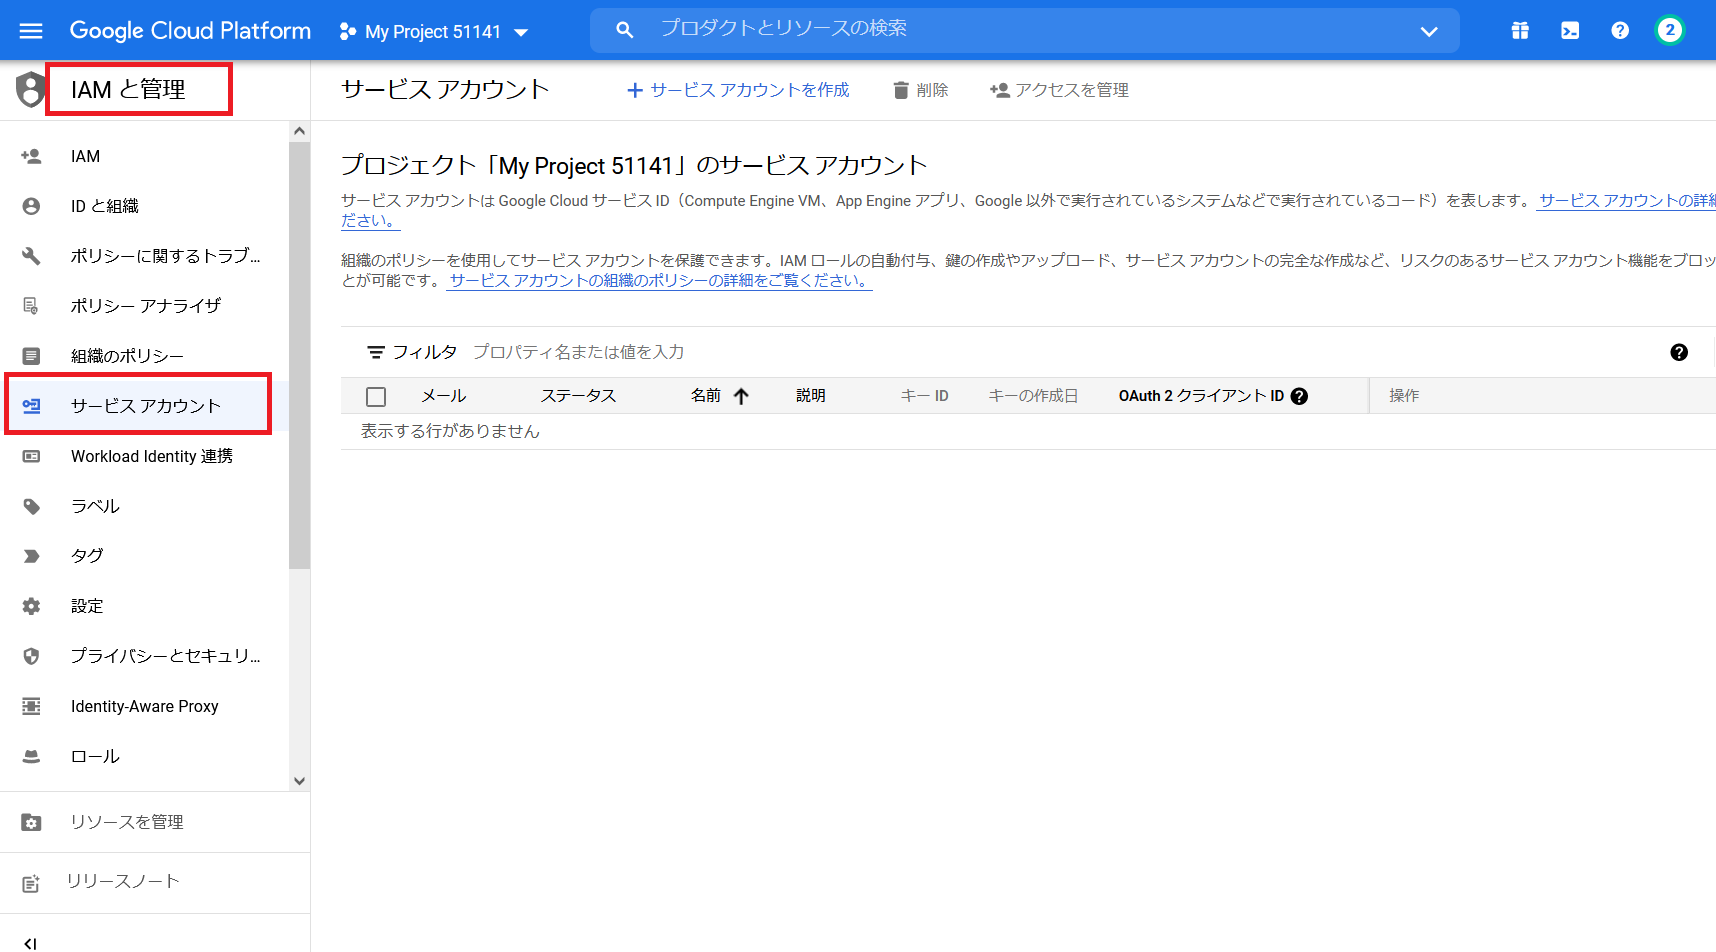Expand the search bar dropdown chevron
Screen dimensions: 1716x952
[x=1429, y=31]
